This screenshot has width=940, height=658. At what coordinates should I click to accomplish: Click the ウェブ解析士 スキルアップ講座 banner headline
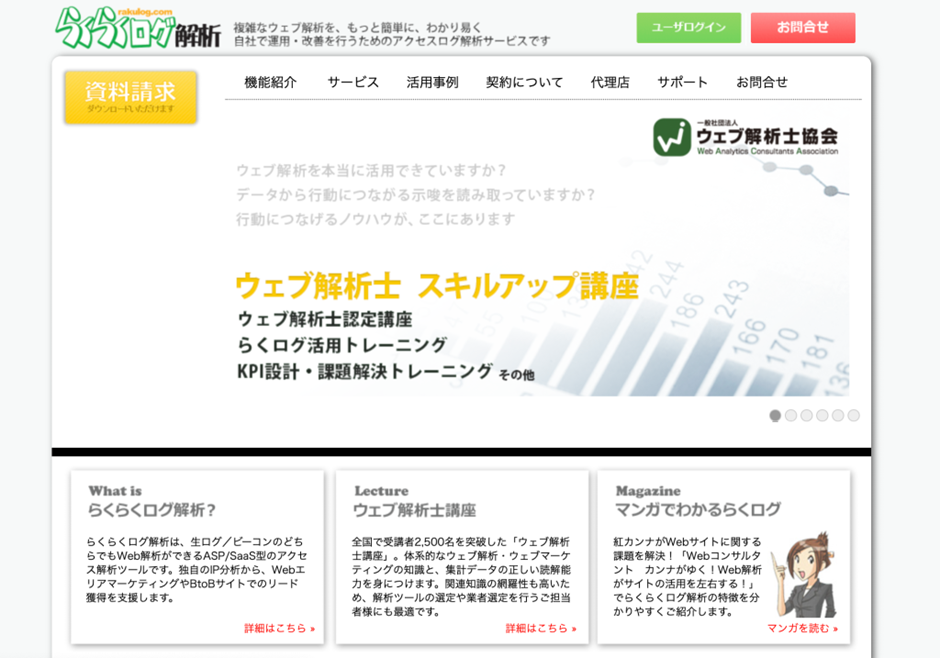436,285
